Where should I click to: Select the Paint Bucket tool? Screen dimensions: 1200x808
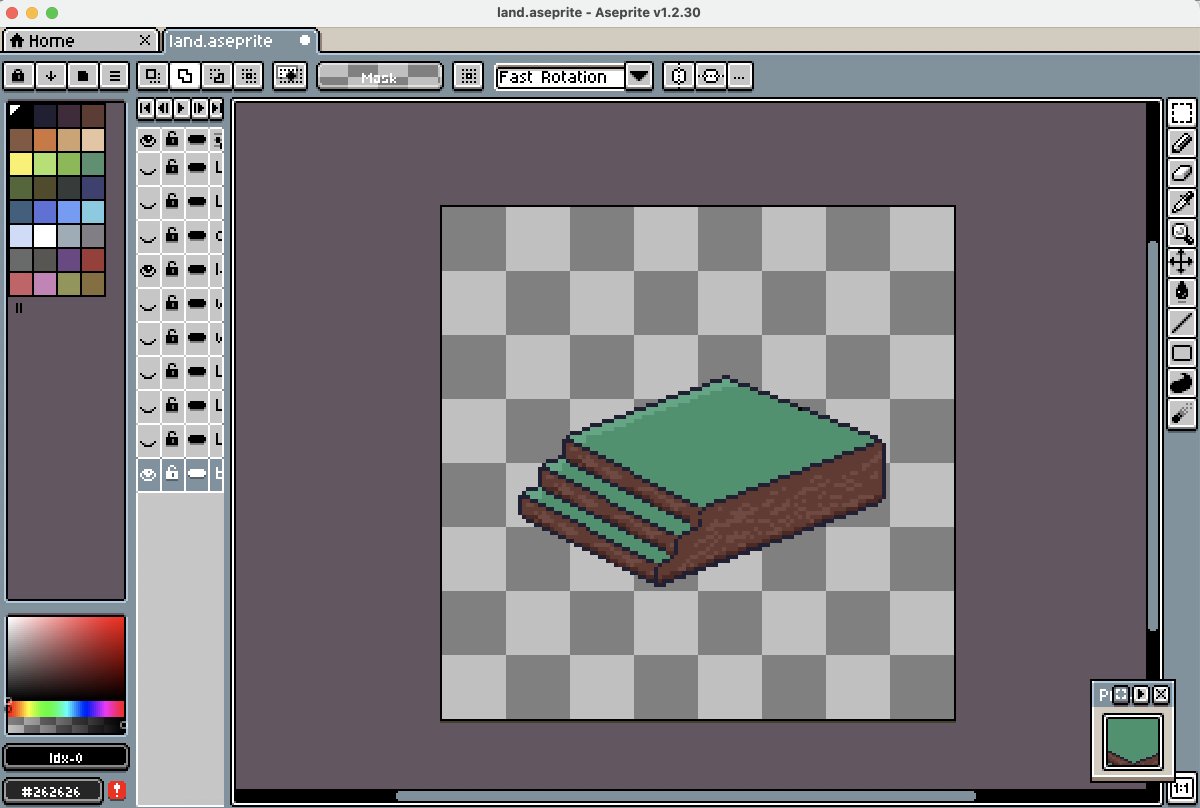(x=1182, y=293)
